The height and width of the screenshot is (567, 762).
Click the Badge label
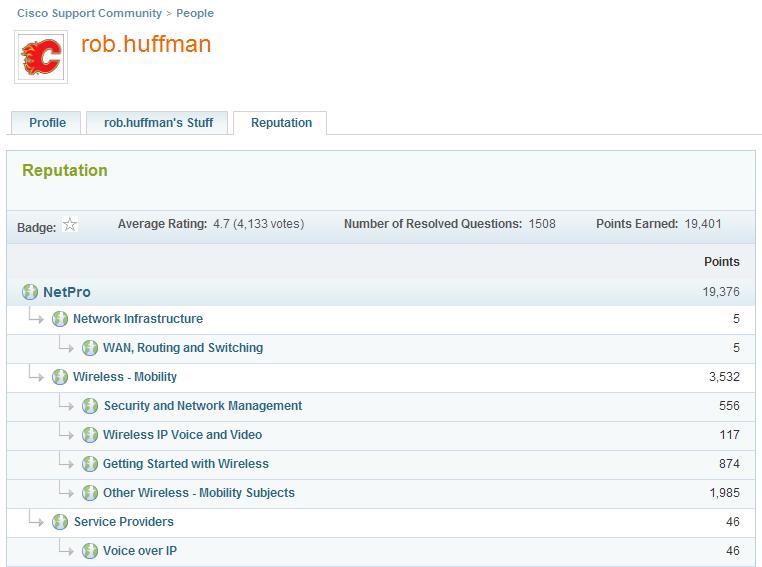point(36,227)
